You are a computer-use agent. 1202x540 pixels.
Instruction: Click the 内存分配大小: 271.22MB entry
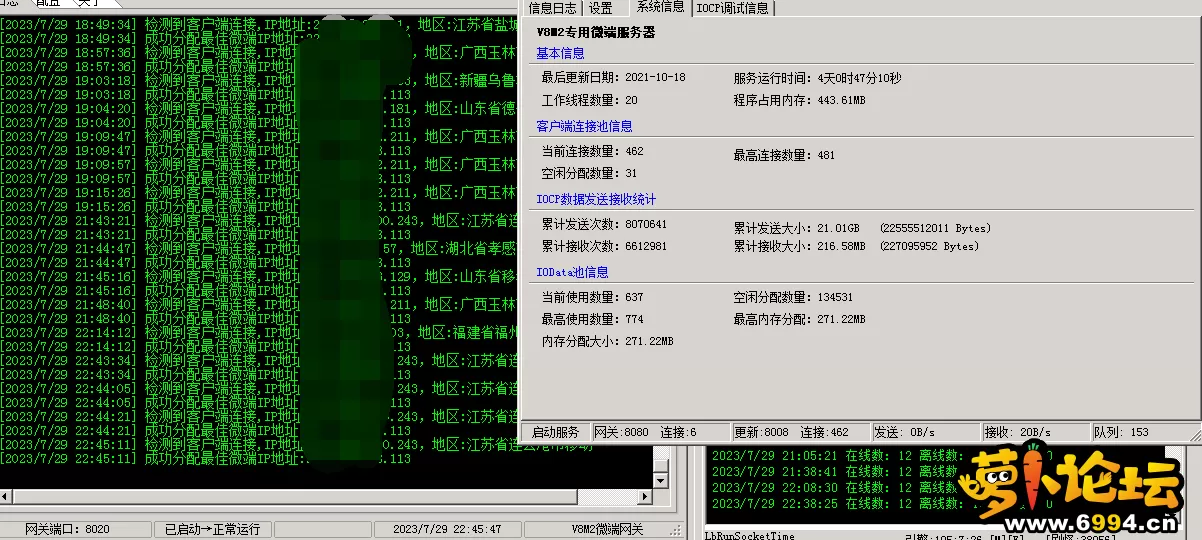pos(607,341)
